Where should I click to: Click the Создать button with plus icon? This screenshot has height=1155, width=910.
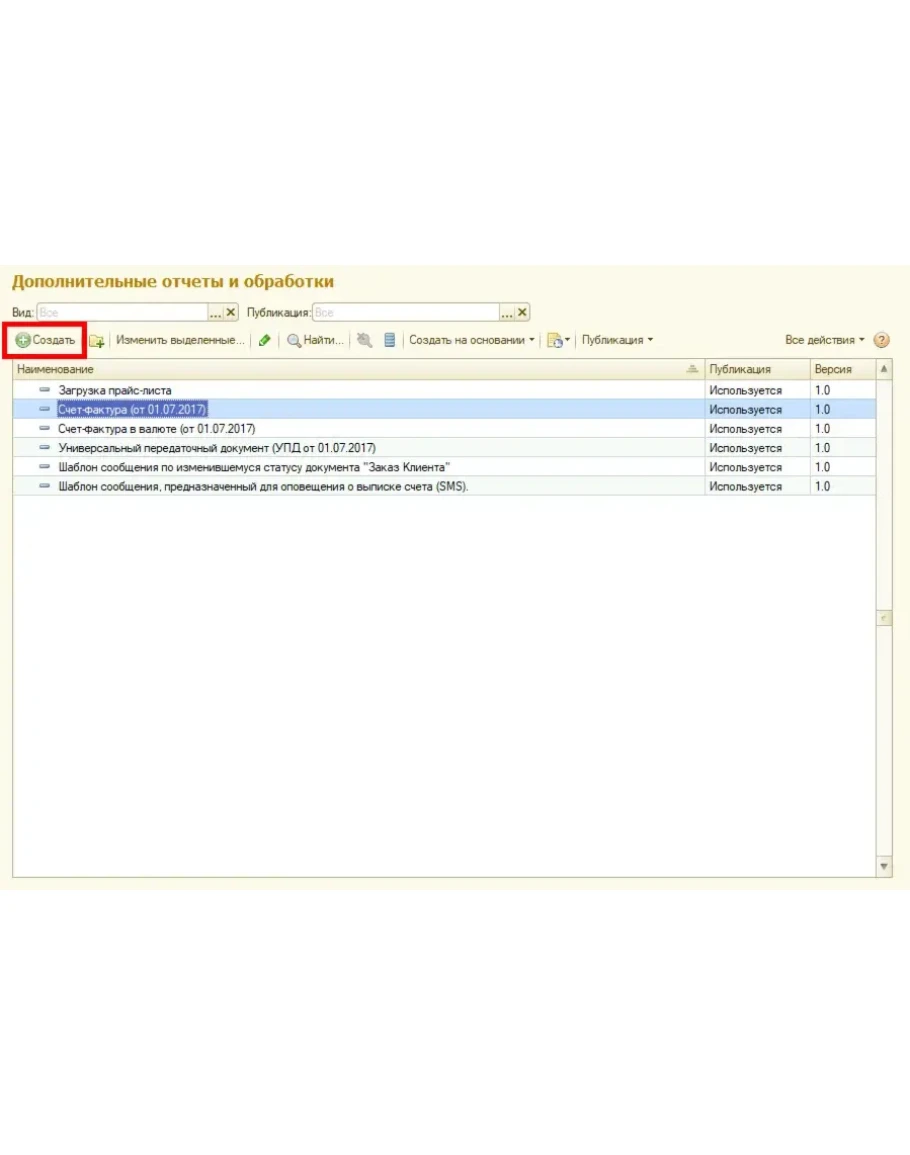coord(46,340)
